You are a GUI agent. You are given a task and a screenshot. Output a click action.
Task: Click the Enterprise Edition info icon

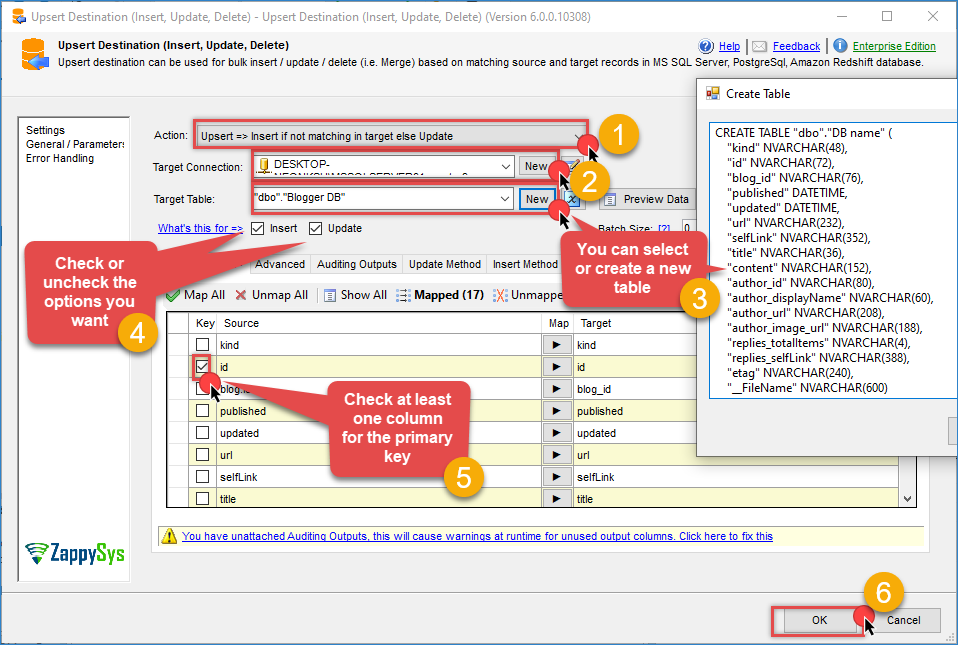(x=840, y=46)
